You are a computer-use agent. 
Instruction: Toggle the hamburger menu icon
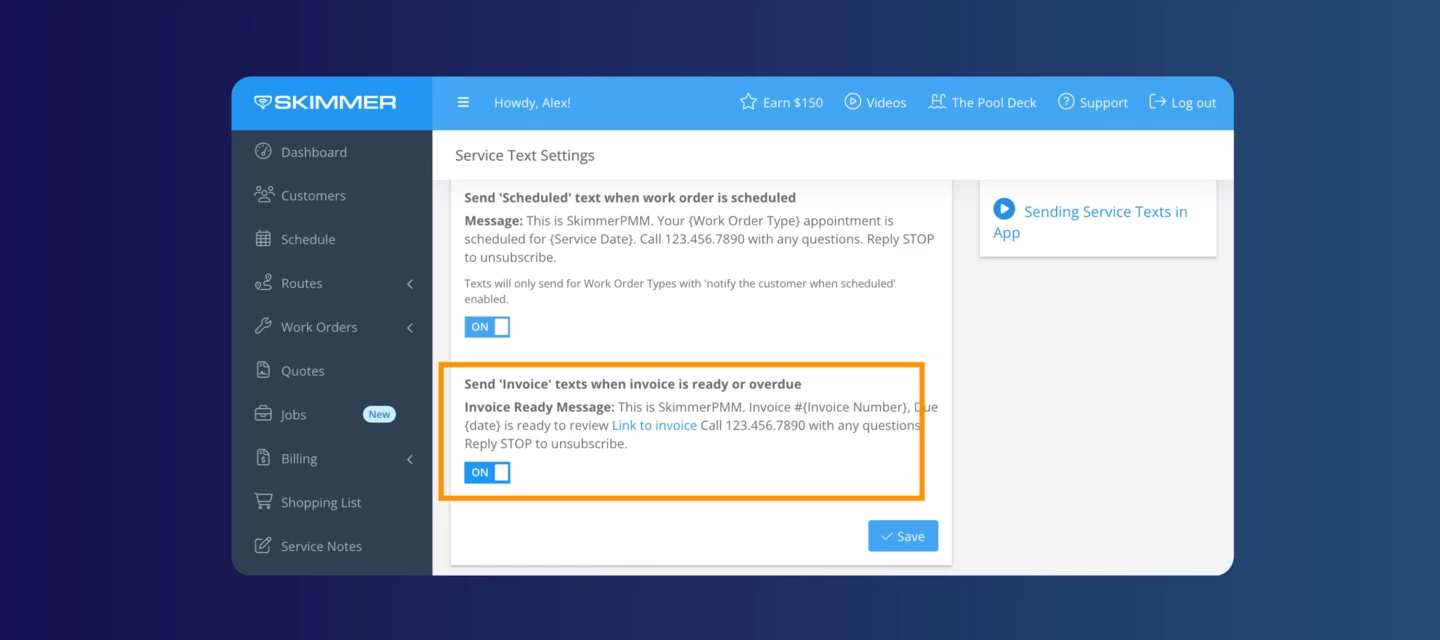[x=463, y=102]
